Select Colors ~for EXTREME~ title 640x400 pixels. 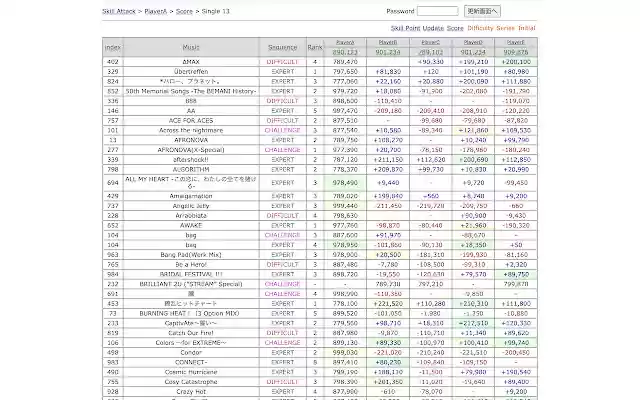191,343
